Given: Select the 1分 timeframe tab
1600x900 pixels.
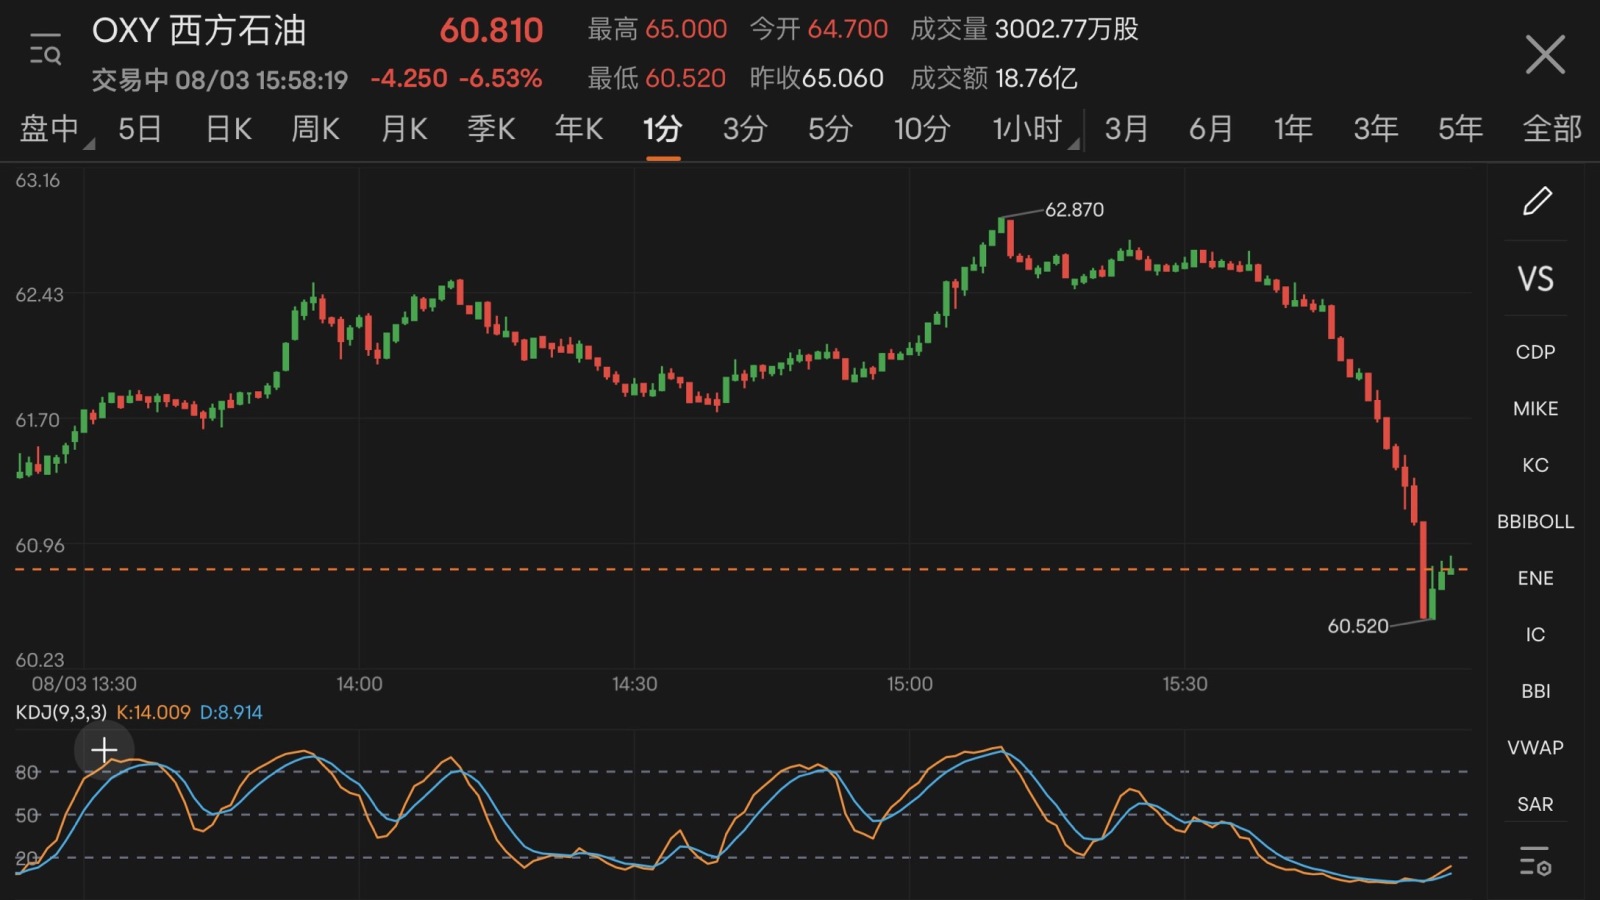Looking at the screenshot, I should click(662, 129).
